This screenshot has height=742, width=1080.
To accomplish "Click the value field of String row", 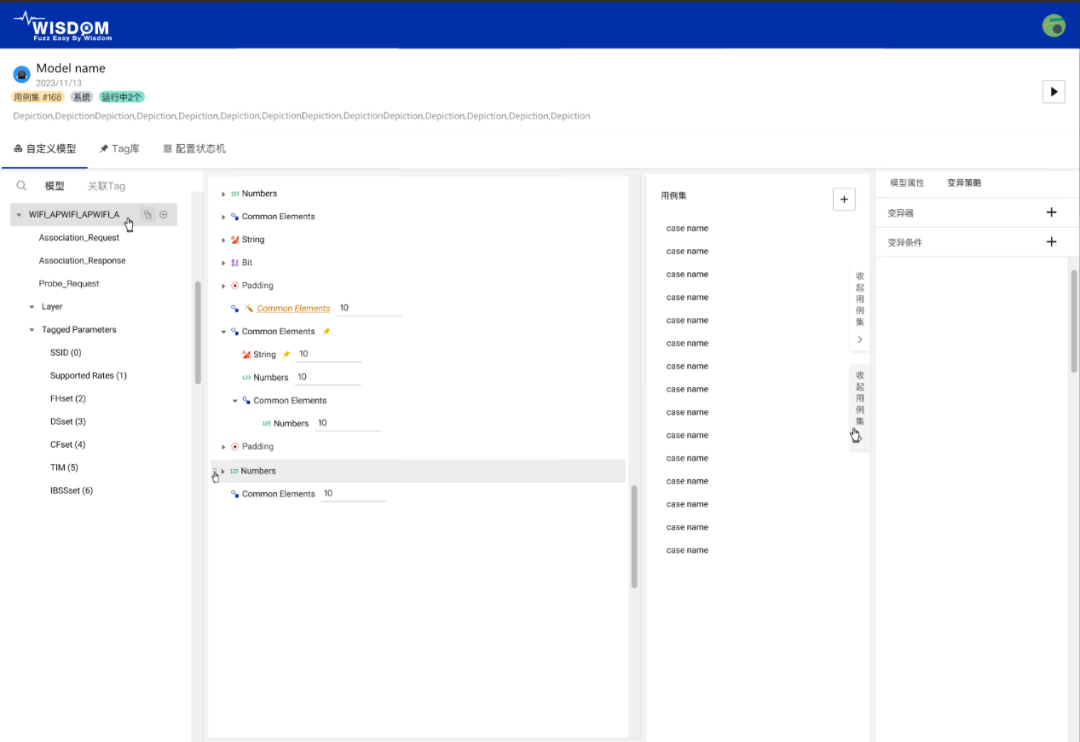I will (x=329, y=354).
